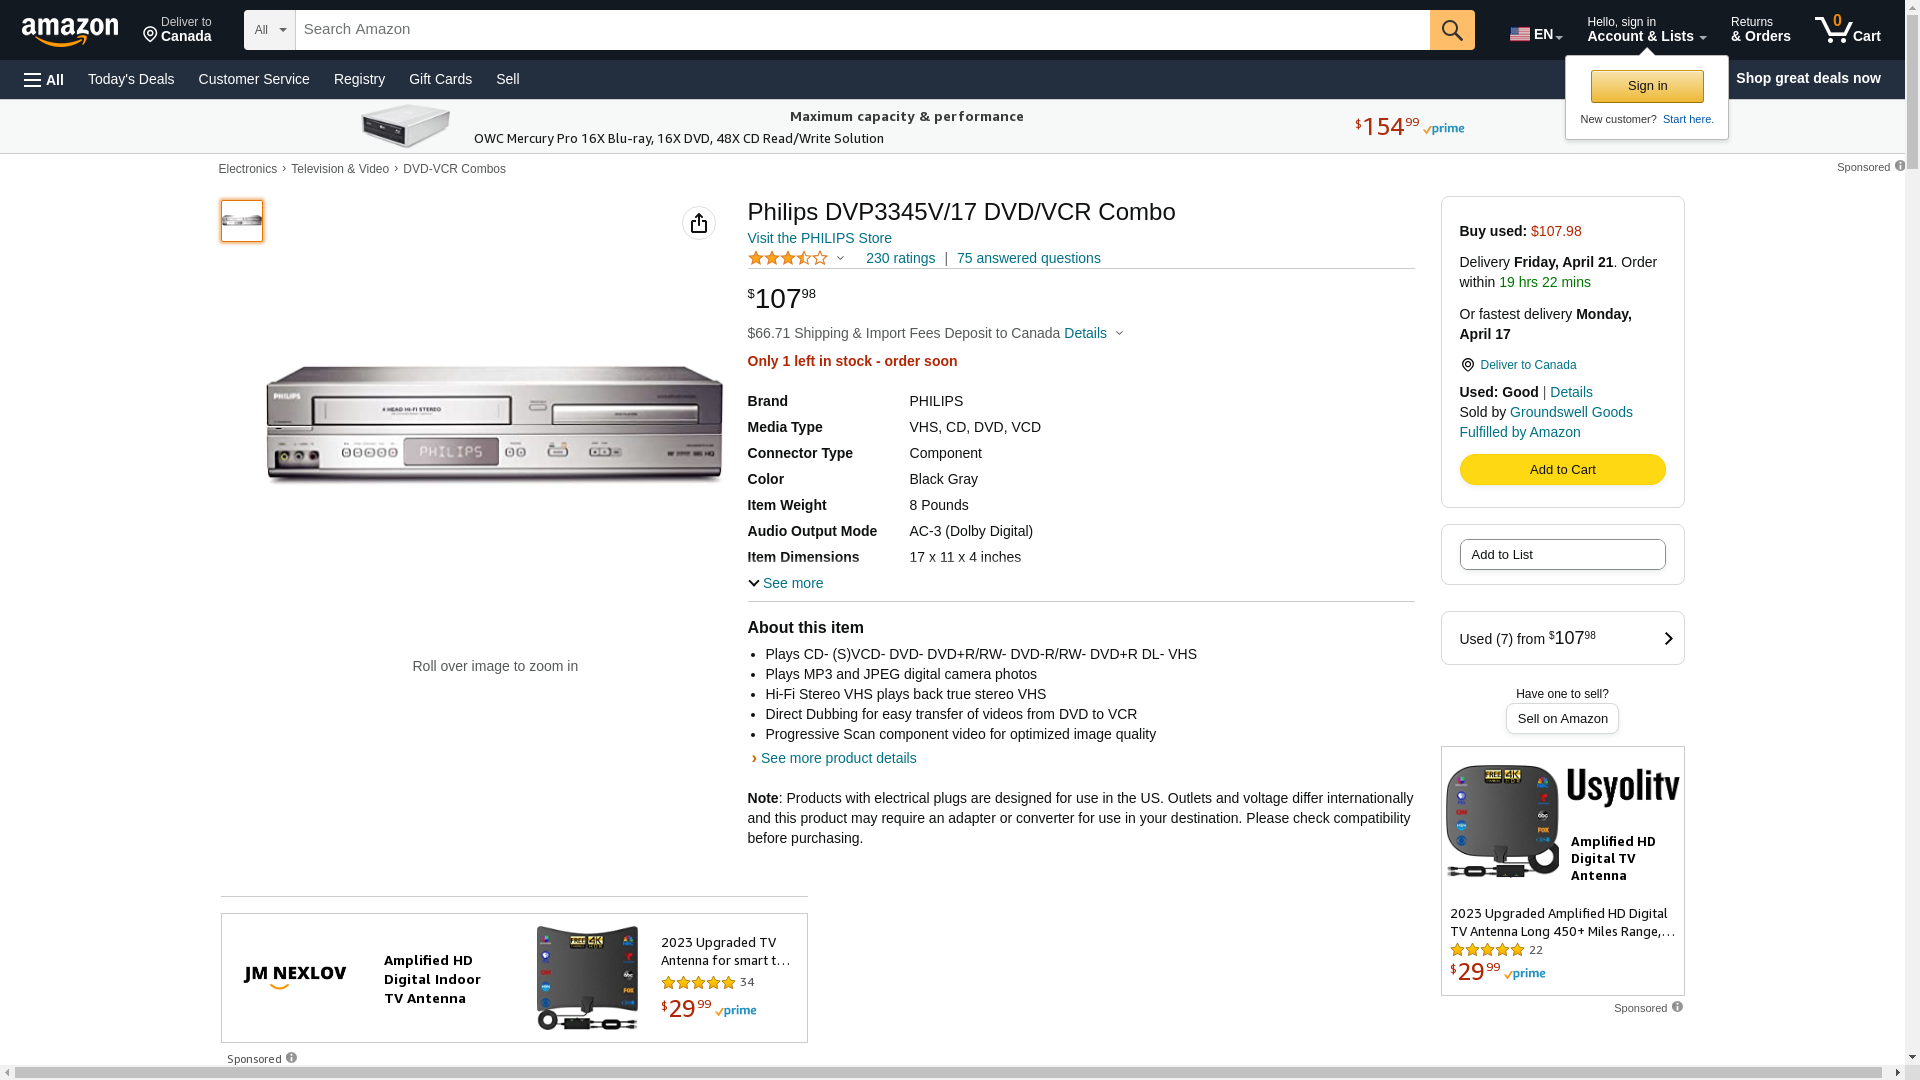Select the product image thumbnail
The height and width of the screenshot is (1080, 1920).
242,221
